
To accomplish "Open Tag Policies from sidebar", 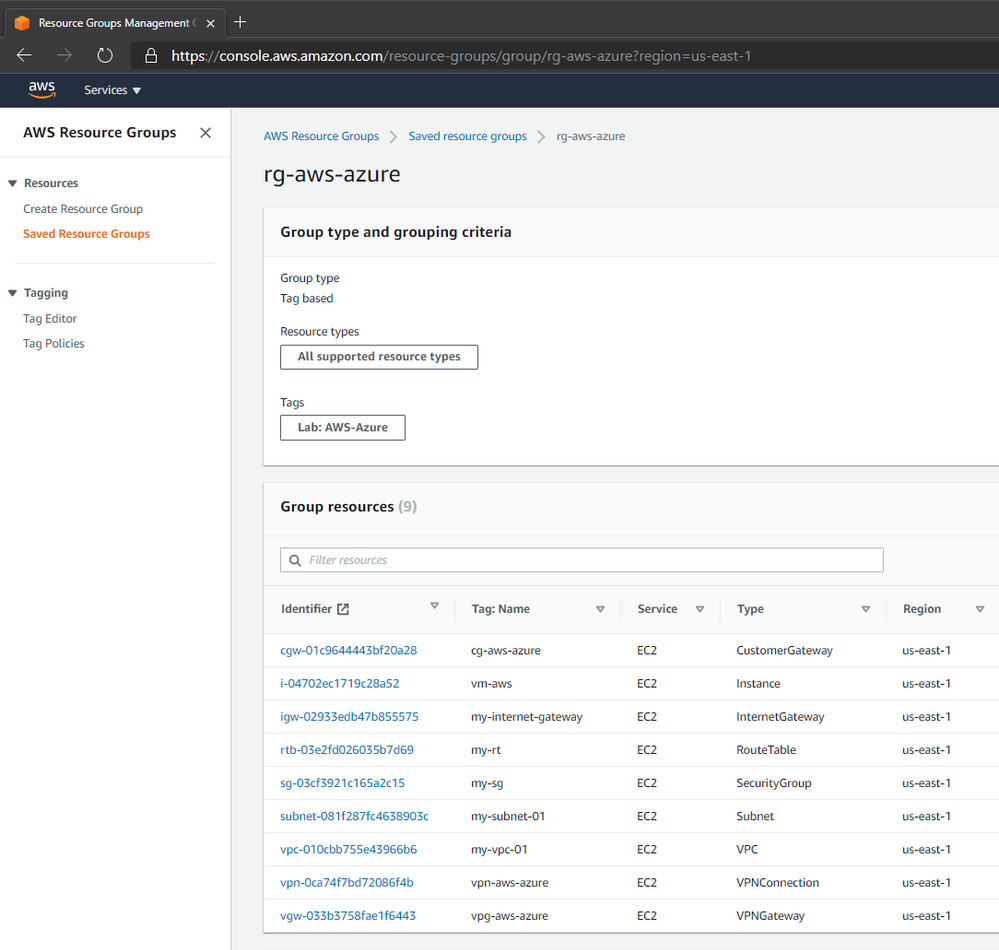I will click(x=54, y=343).
